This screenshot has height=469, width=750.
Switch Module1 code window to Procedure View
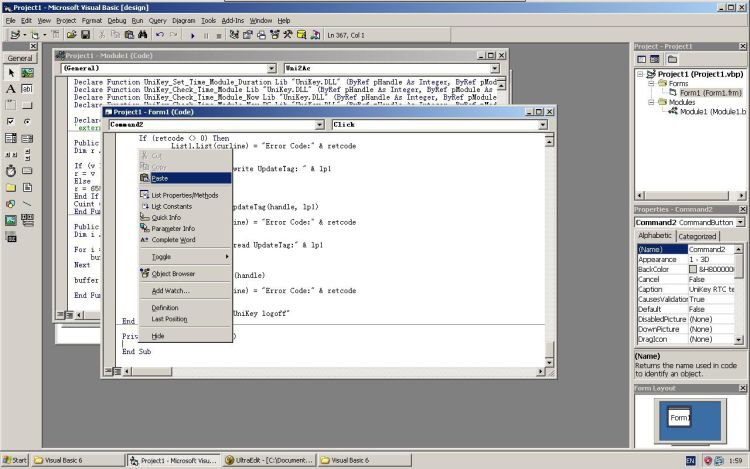[60, 315]
